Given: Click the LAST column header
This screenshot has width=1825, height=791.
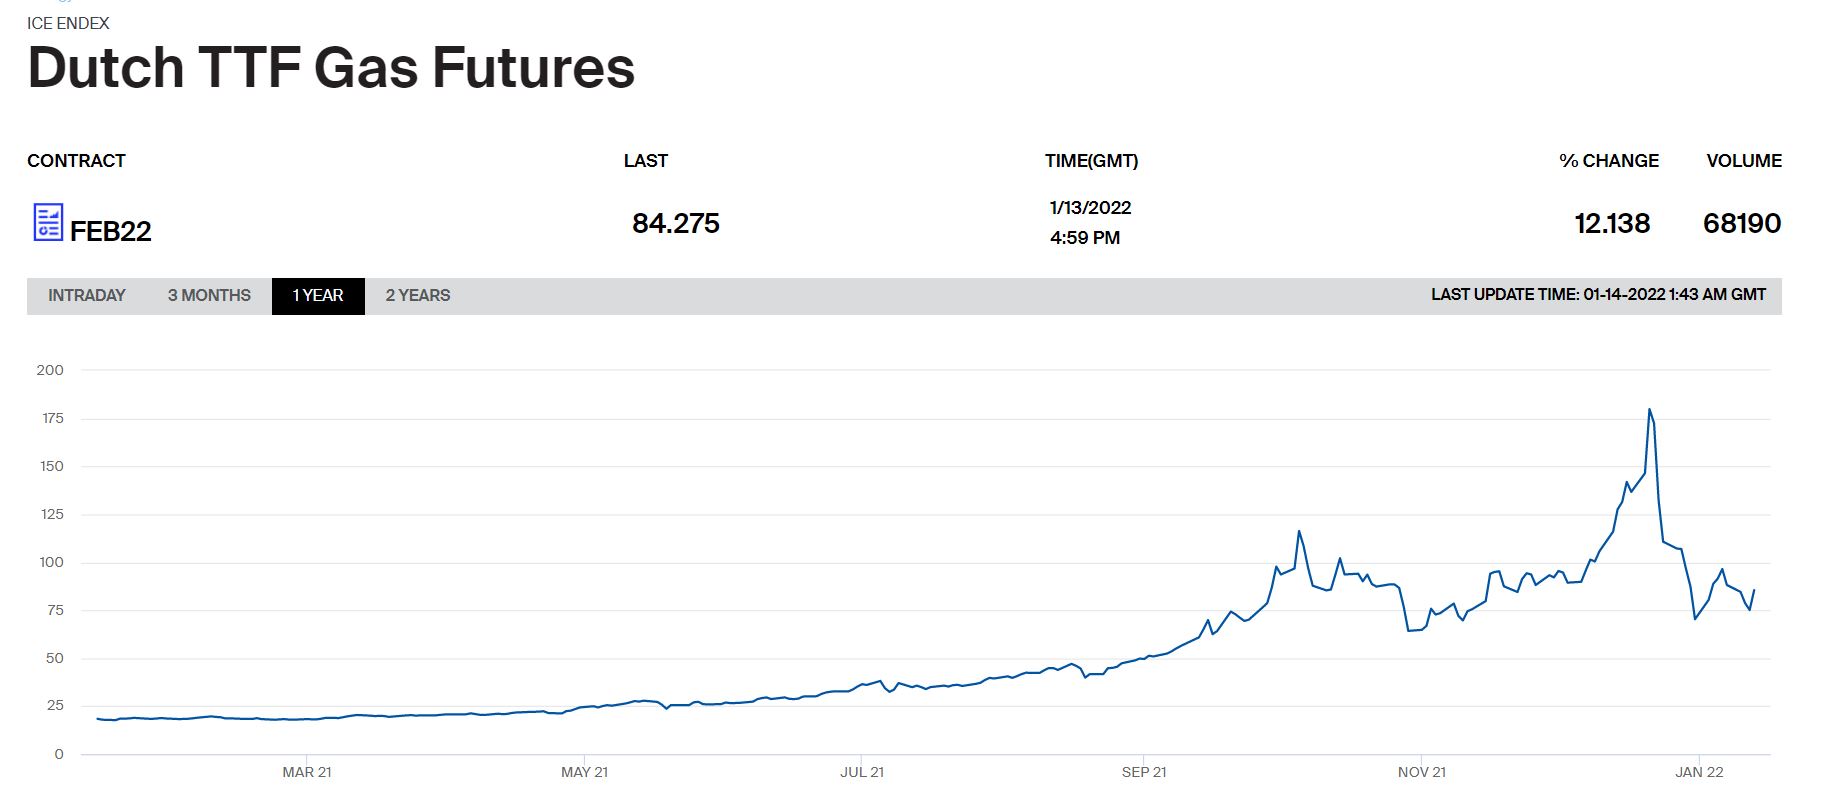Looking at the screenshot, I should click(646, 161).
